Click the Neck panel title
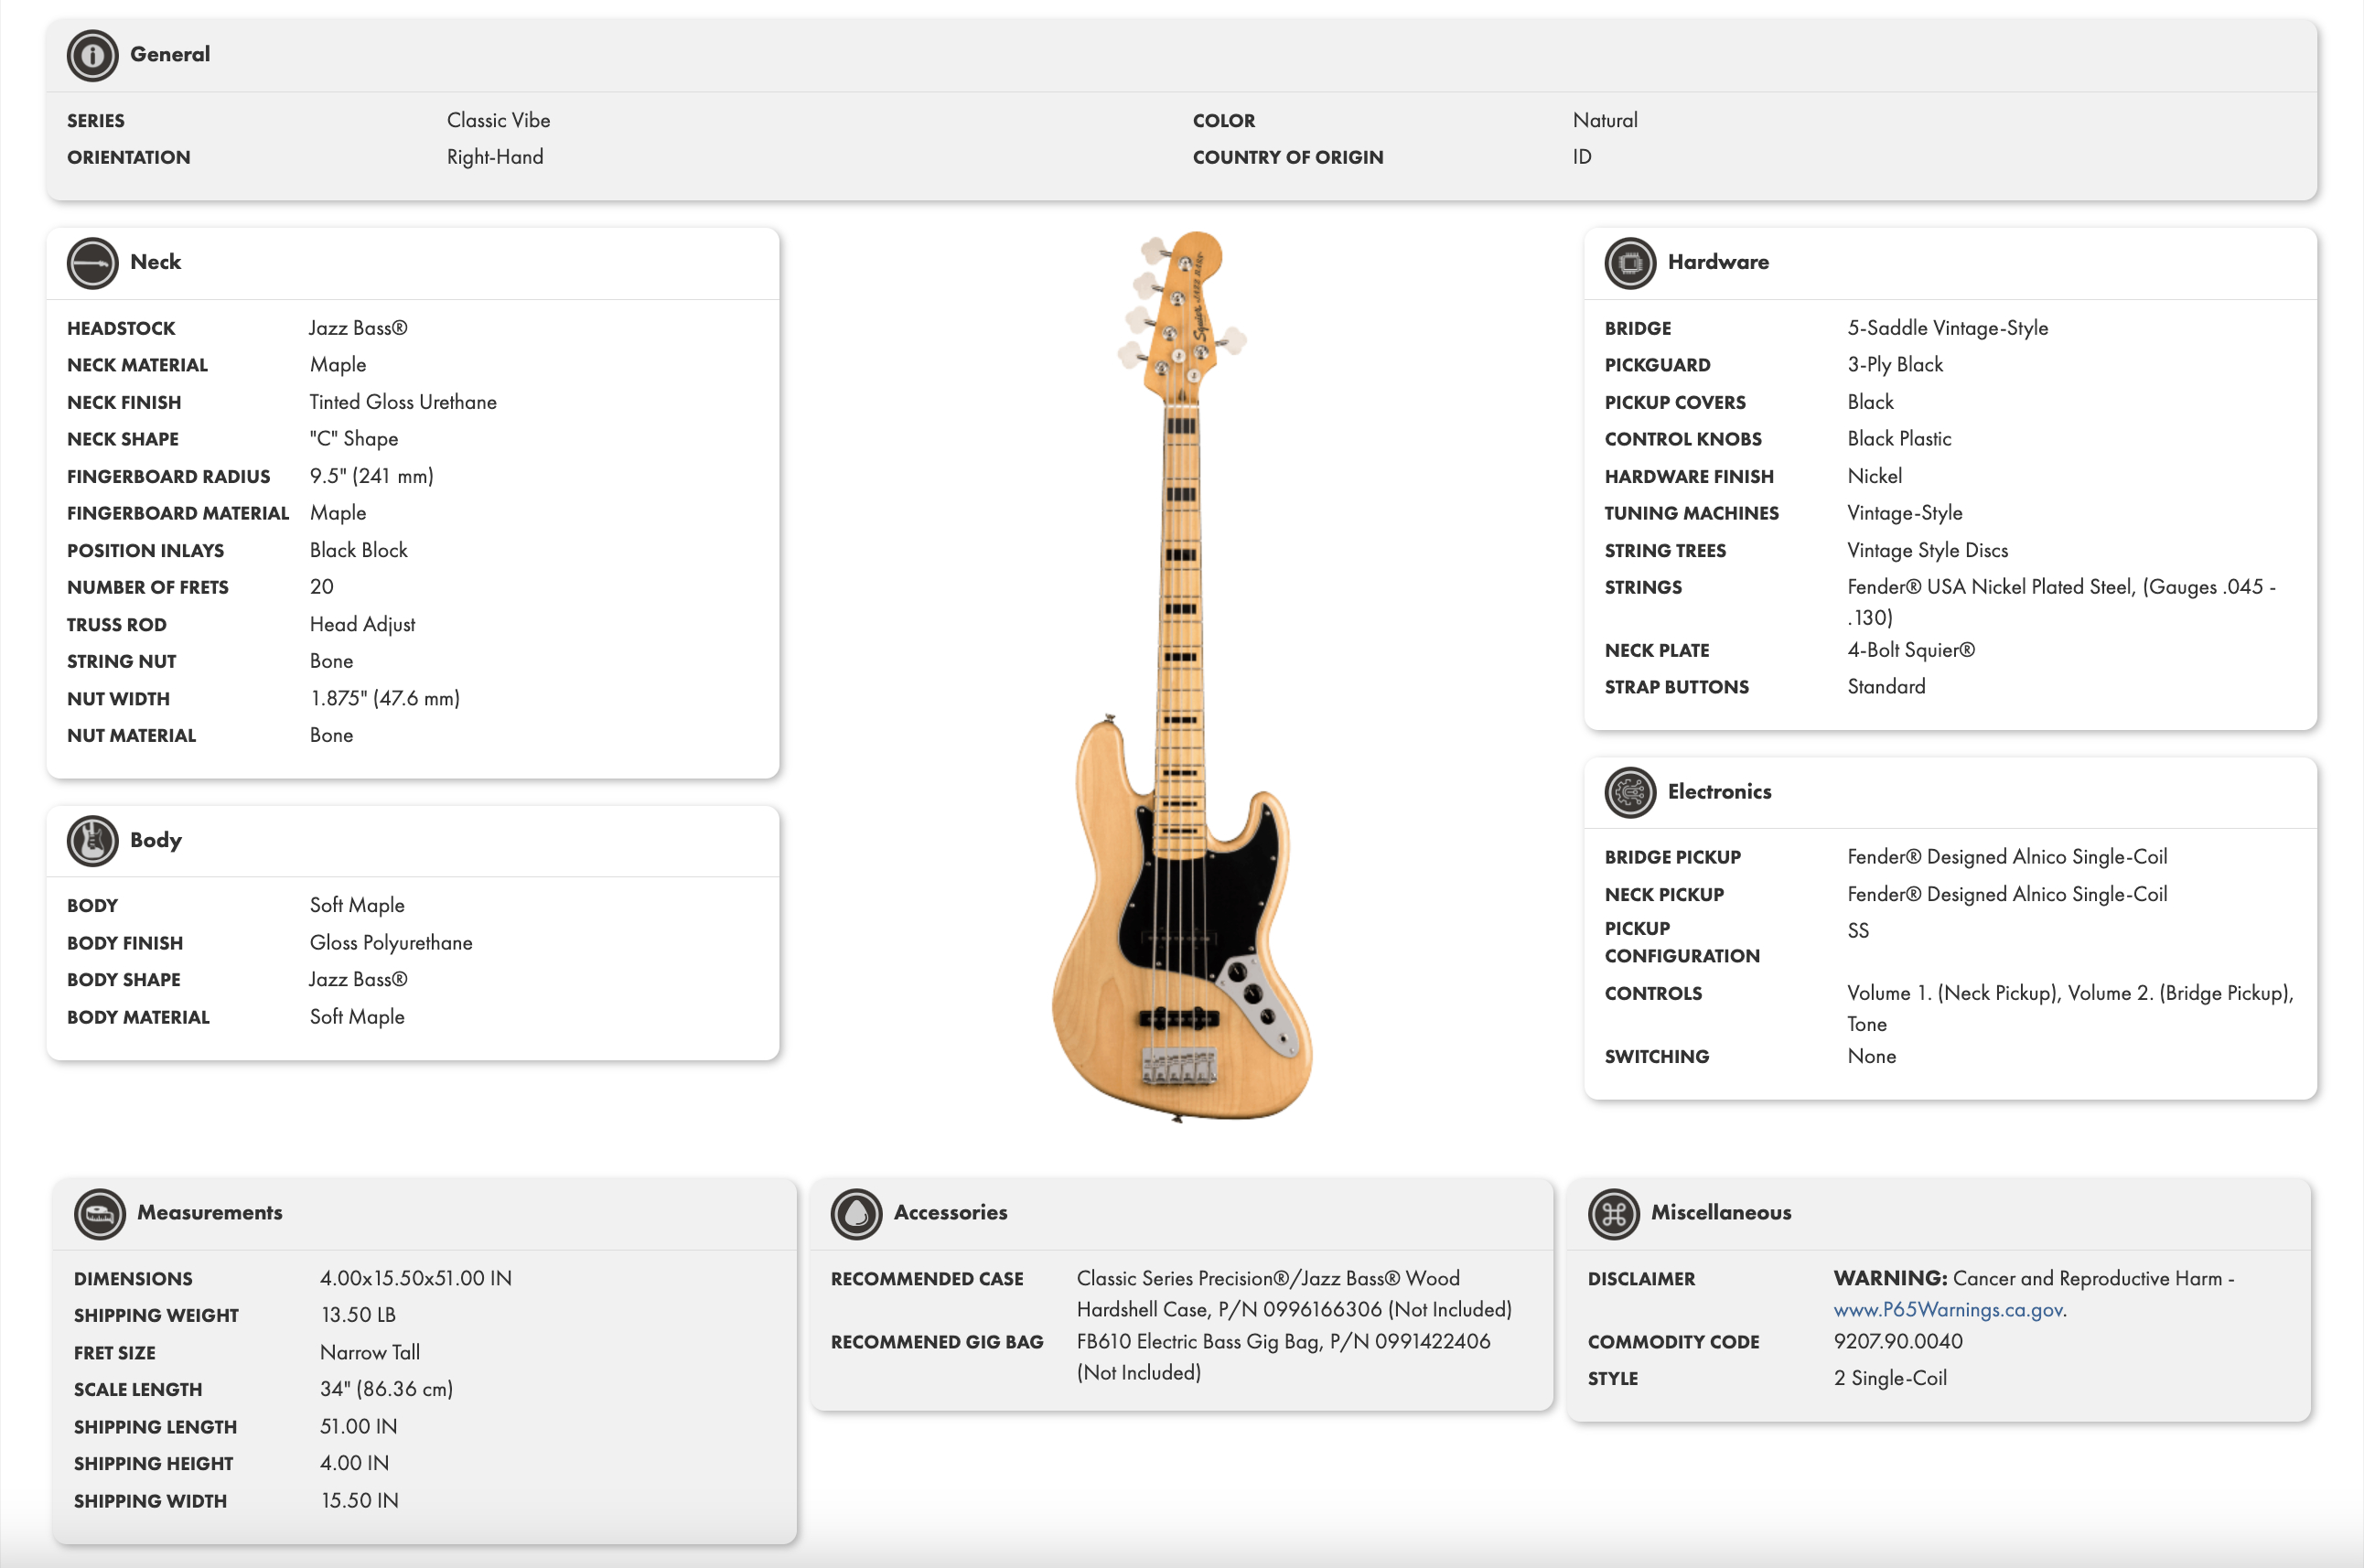The height and width of the screenshot is (1568, 2364). 155,262
